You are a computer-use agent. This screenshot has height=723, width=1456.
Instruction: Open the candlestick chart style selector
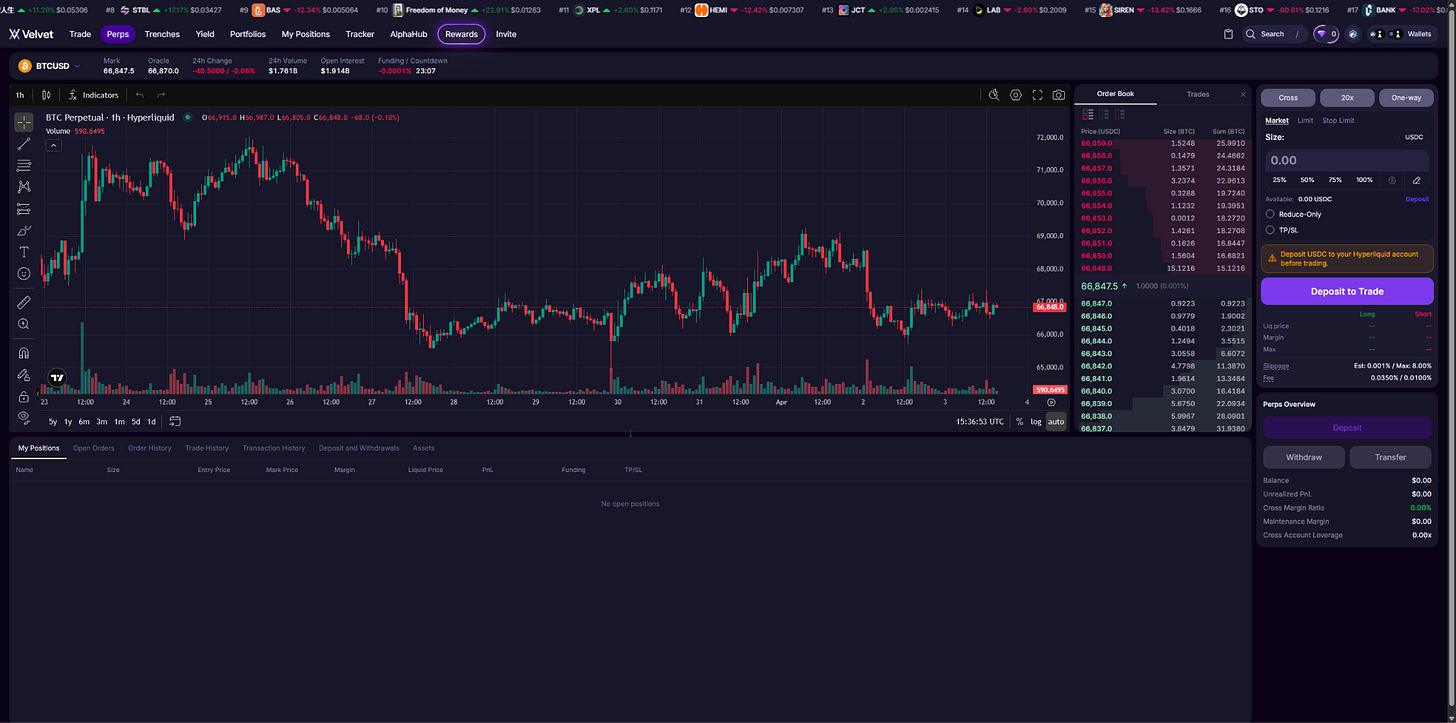coord(46,95)
